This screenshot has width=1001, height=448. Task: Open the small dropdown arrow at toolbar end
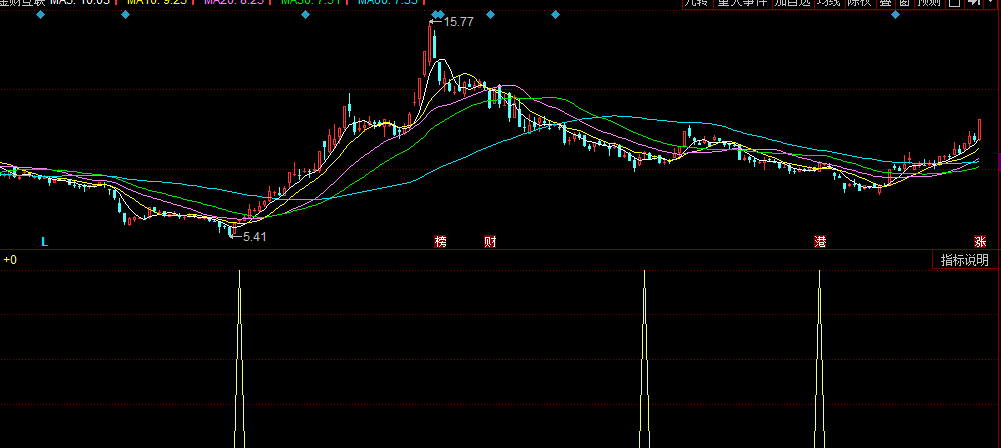(992, 4)
